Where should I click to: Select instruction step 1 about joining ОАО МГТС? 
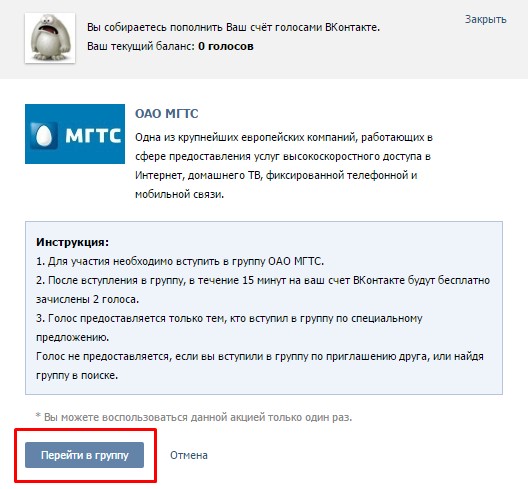click(180, 261)
